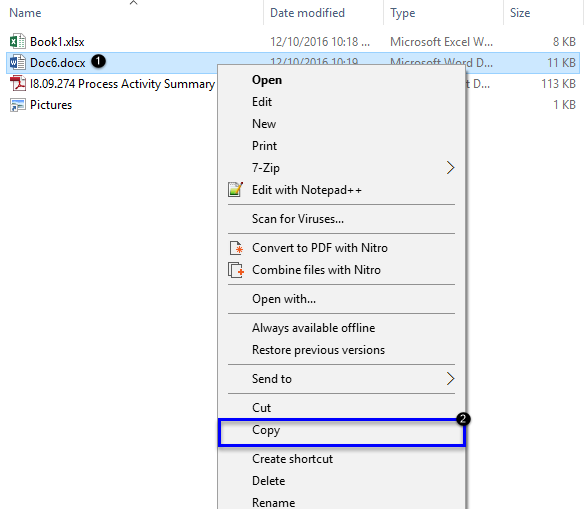Expand the Send to submenu arrow
The width and height of the screenshot is (584, 509).
(x=450, y=379)
